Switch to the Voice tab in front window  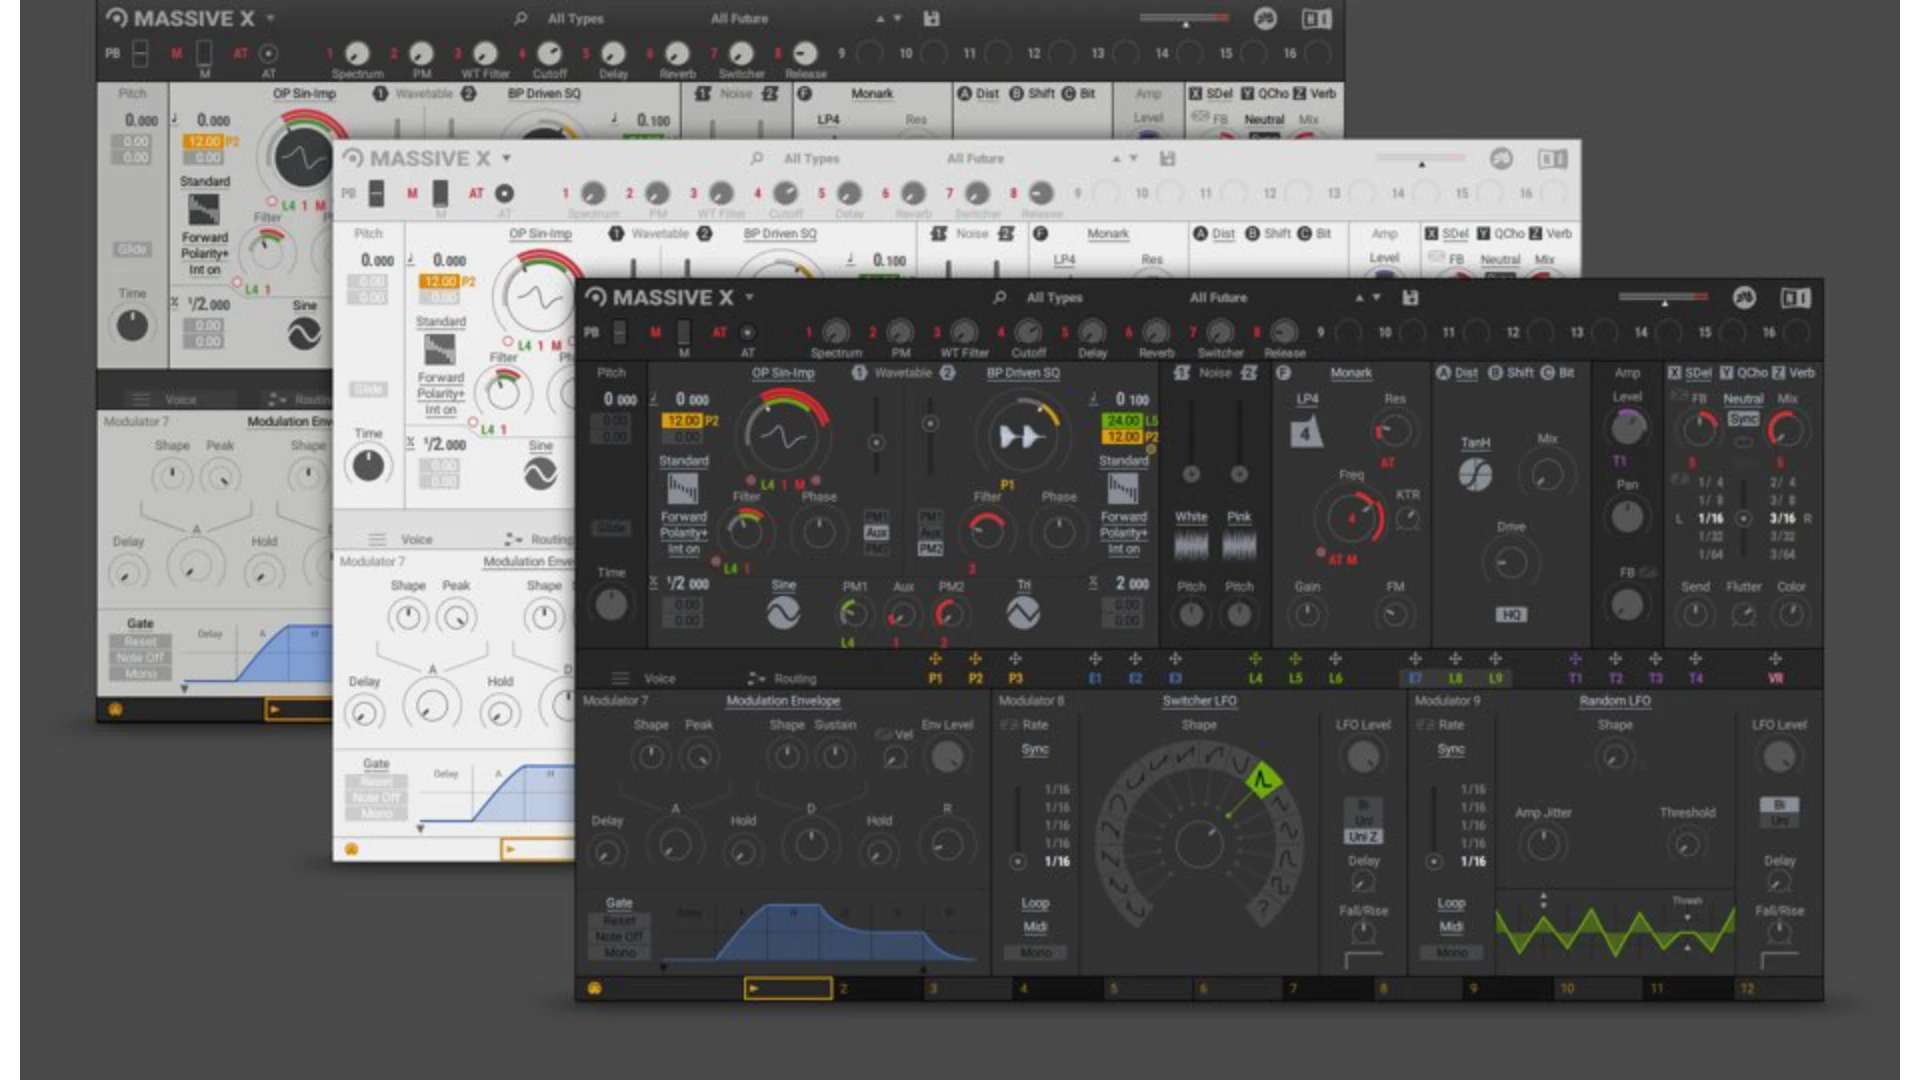point(659,678)
